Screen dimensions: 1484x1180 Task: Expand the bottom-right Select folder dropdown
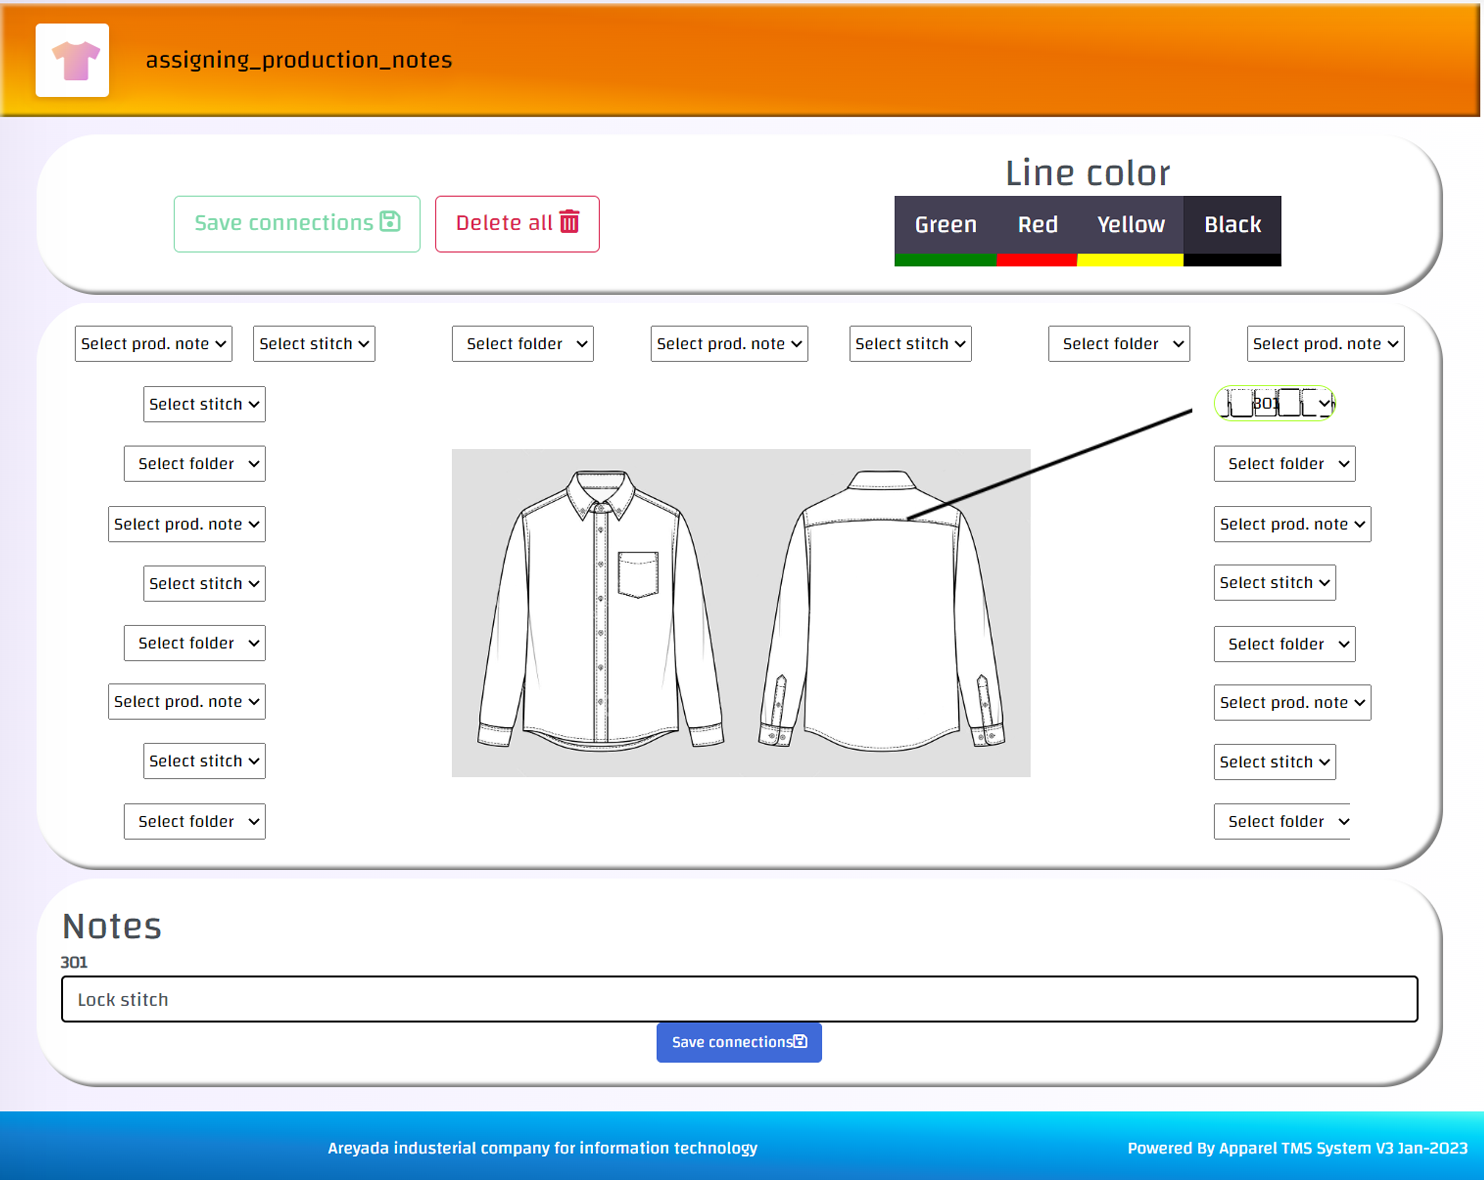click(x=1284, y=822)
